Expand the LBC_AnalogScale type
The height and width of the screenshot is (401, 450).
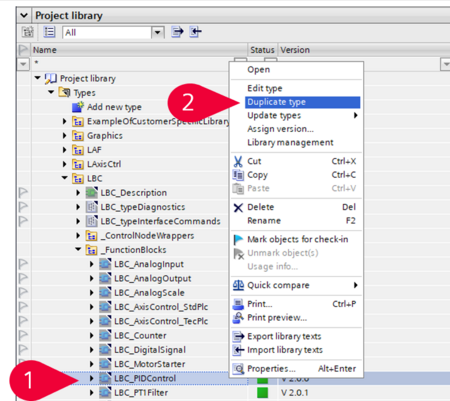[x=92, y=293]
